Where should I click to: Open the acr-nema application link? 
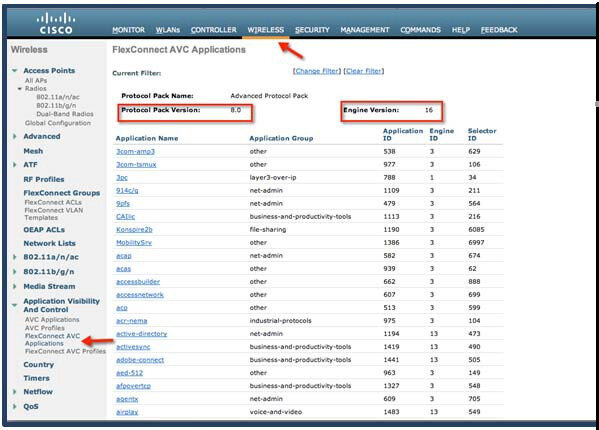[131, 321]
